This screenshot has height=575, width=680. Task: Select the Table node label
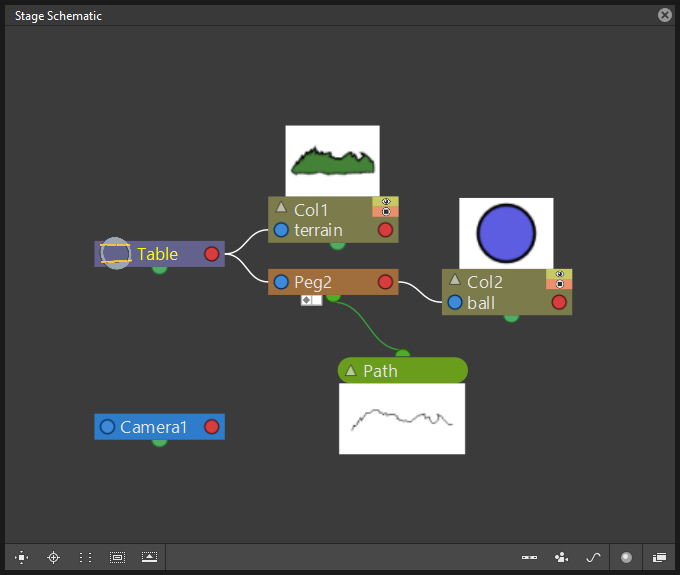click(x=157, y=254)
